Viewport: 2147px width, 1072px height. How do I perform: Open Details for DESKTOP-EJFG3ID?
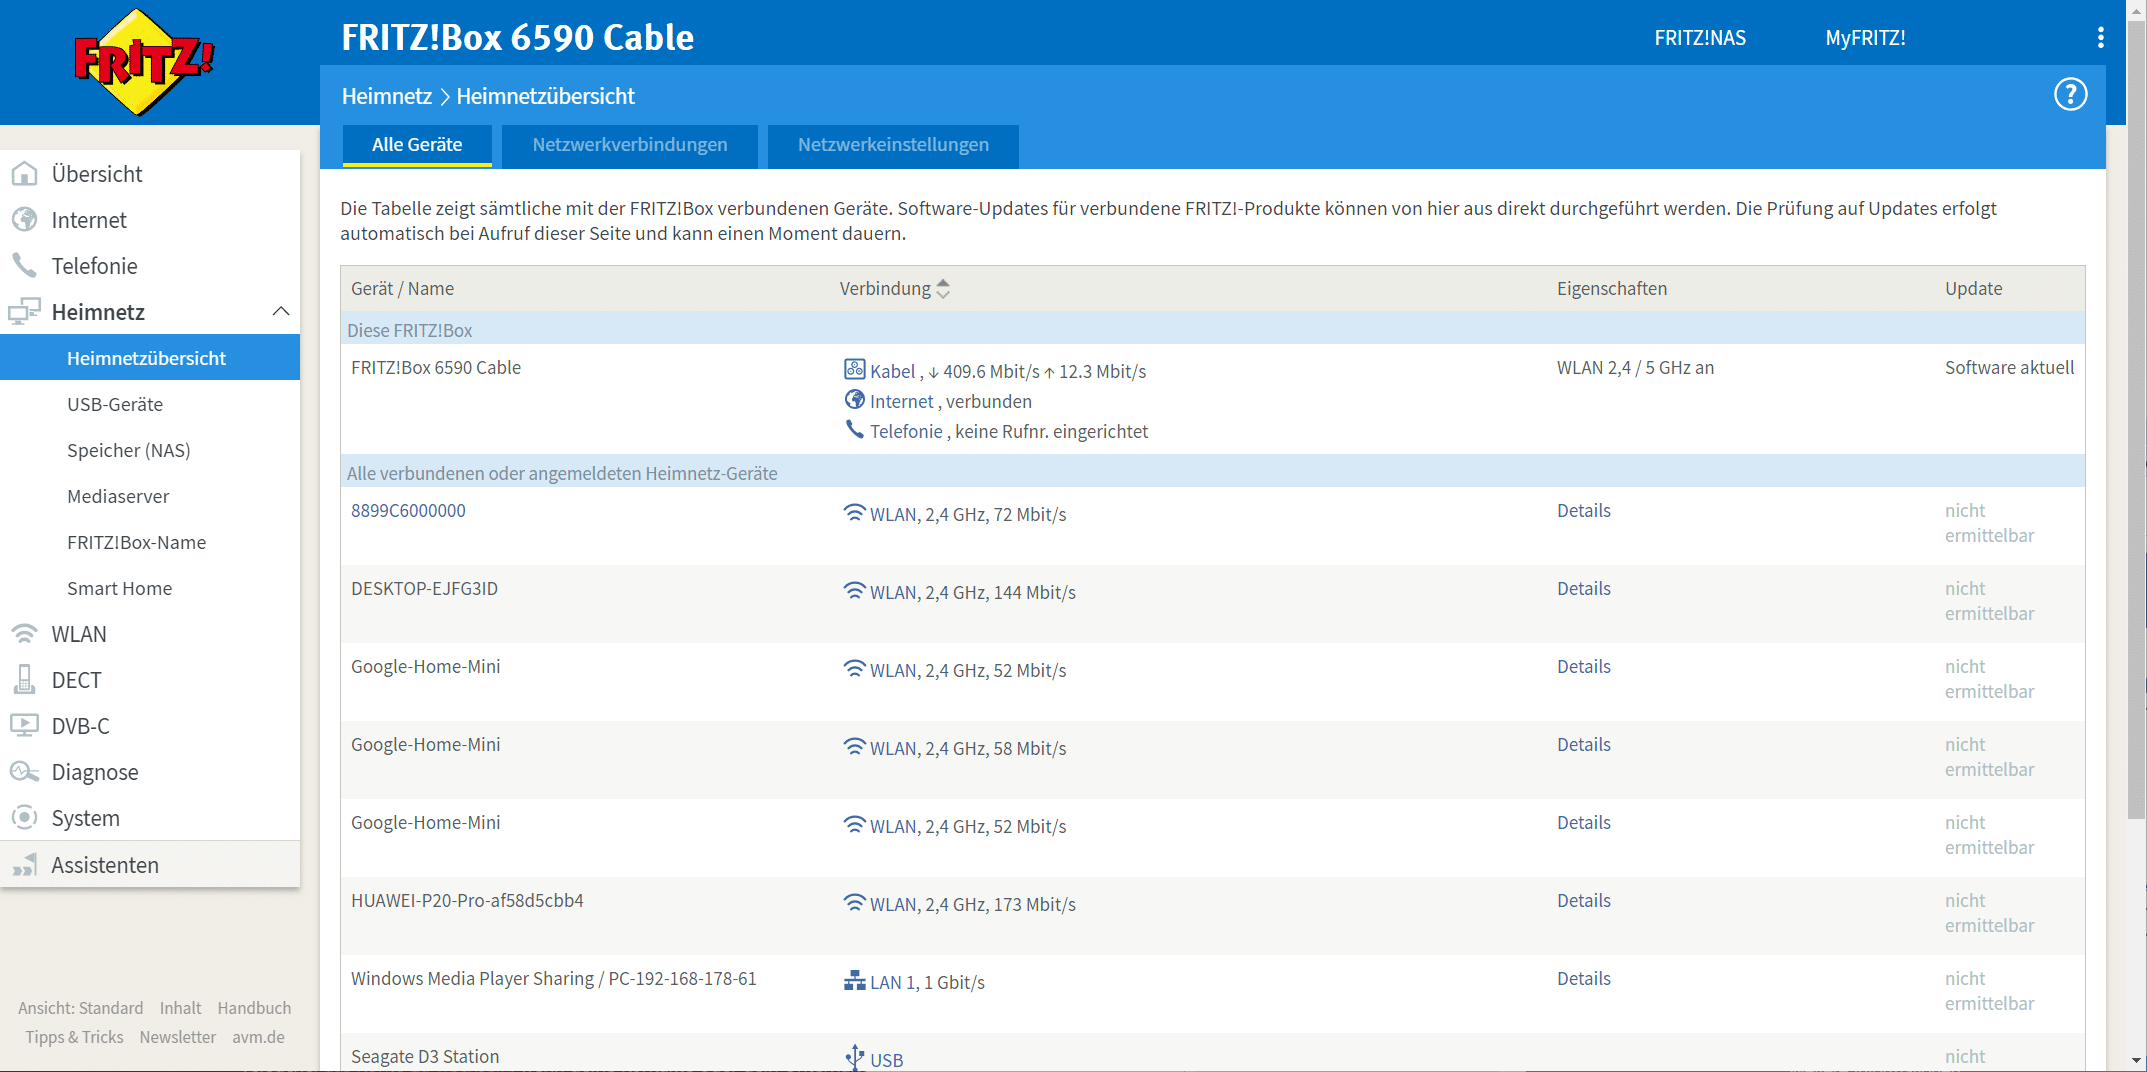[1583, 589]
